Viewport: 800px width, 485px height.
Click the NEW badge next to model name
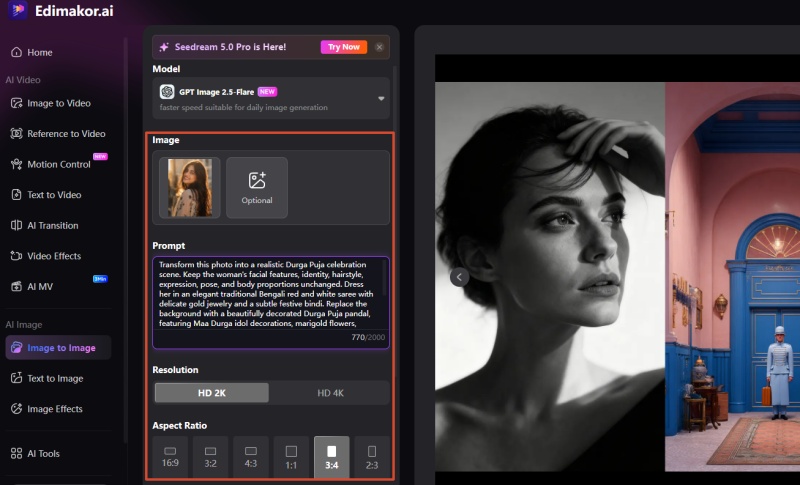(267, 92)
